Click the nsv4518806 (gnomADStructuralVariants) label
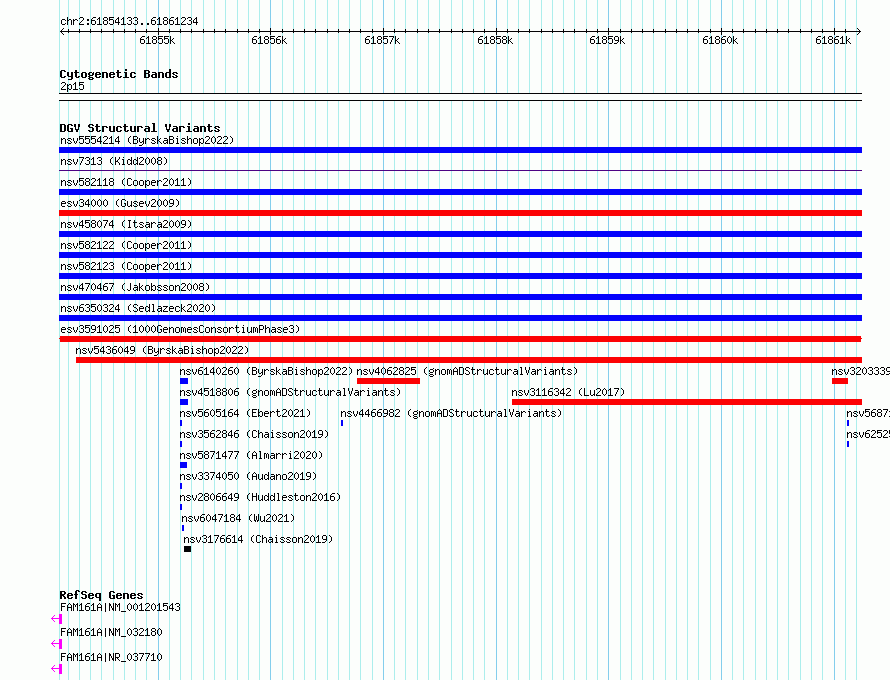This screenshot has height=680, width=890. pyautogui.click(x=290, y=392)
